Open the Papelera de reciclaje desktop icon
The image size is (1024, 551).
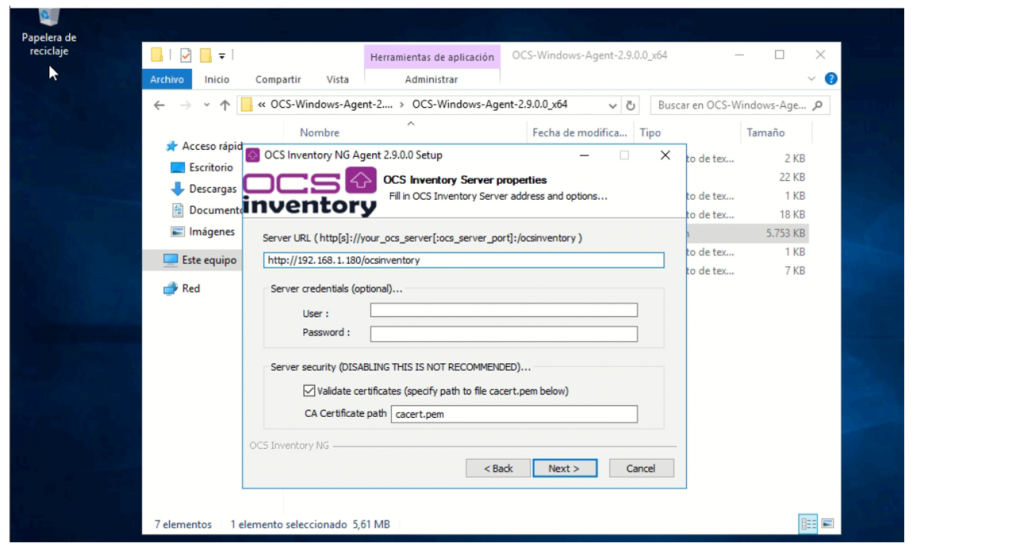[49, 33]
